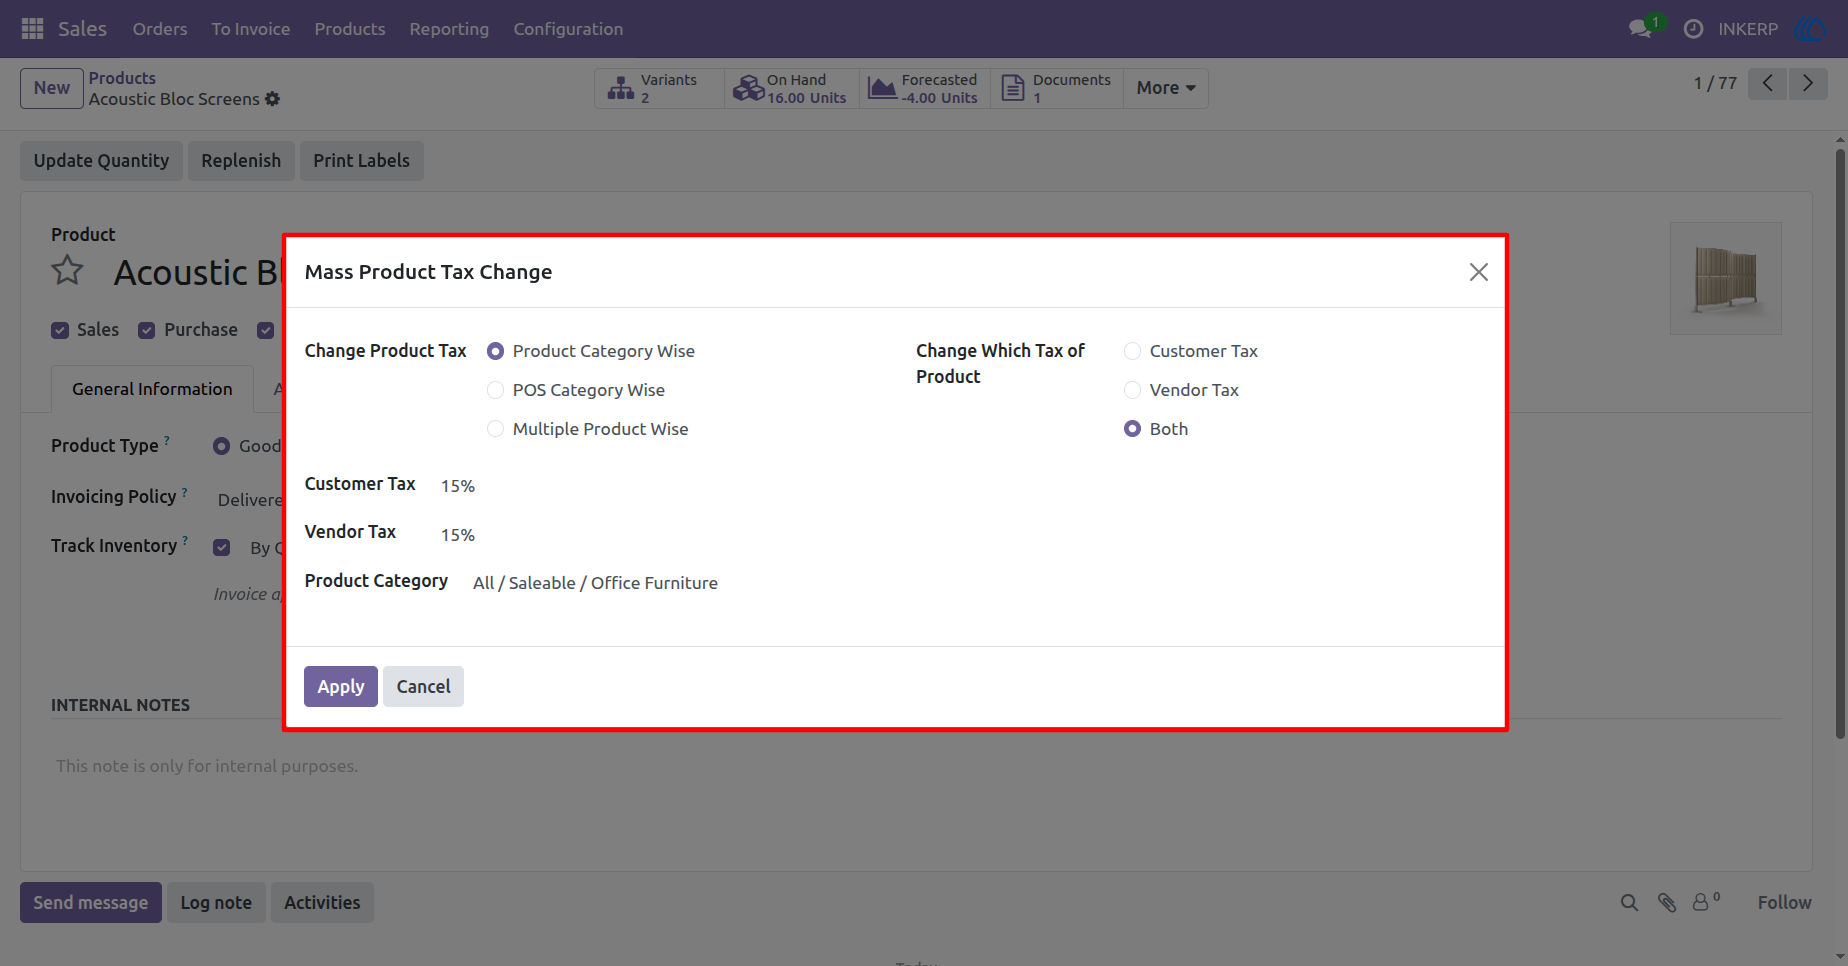The image size is (1848, 966).
Task: Select Product Category Wise radio
Action: [495, 351]
